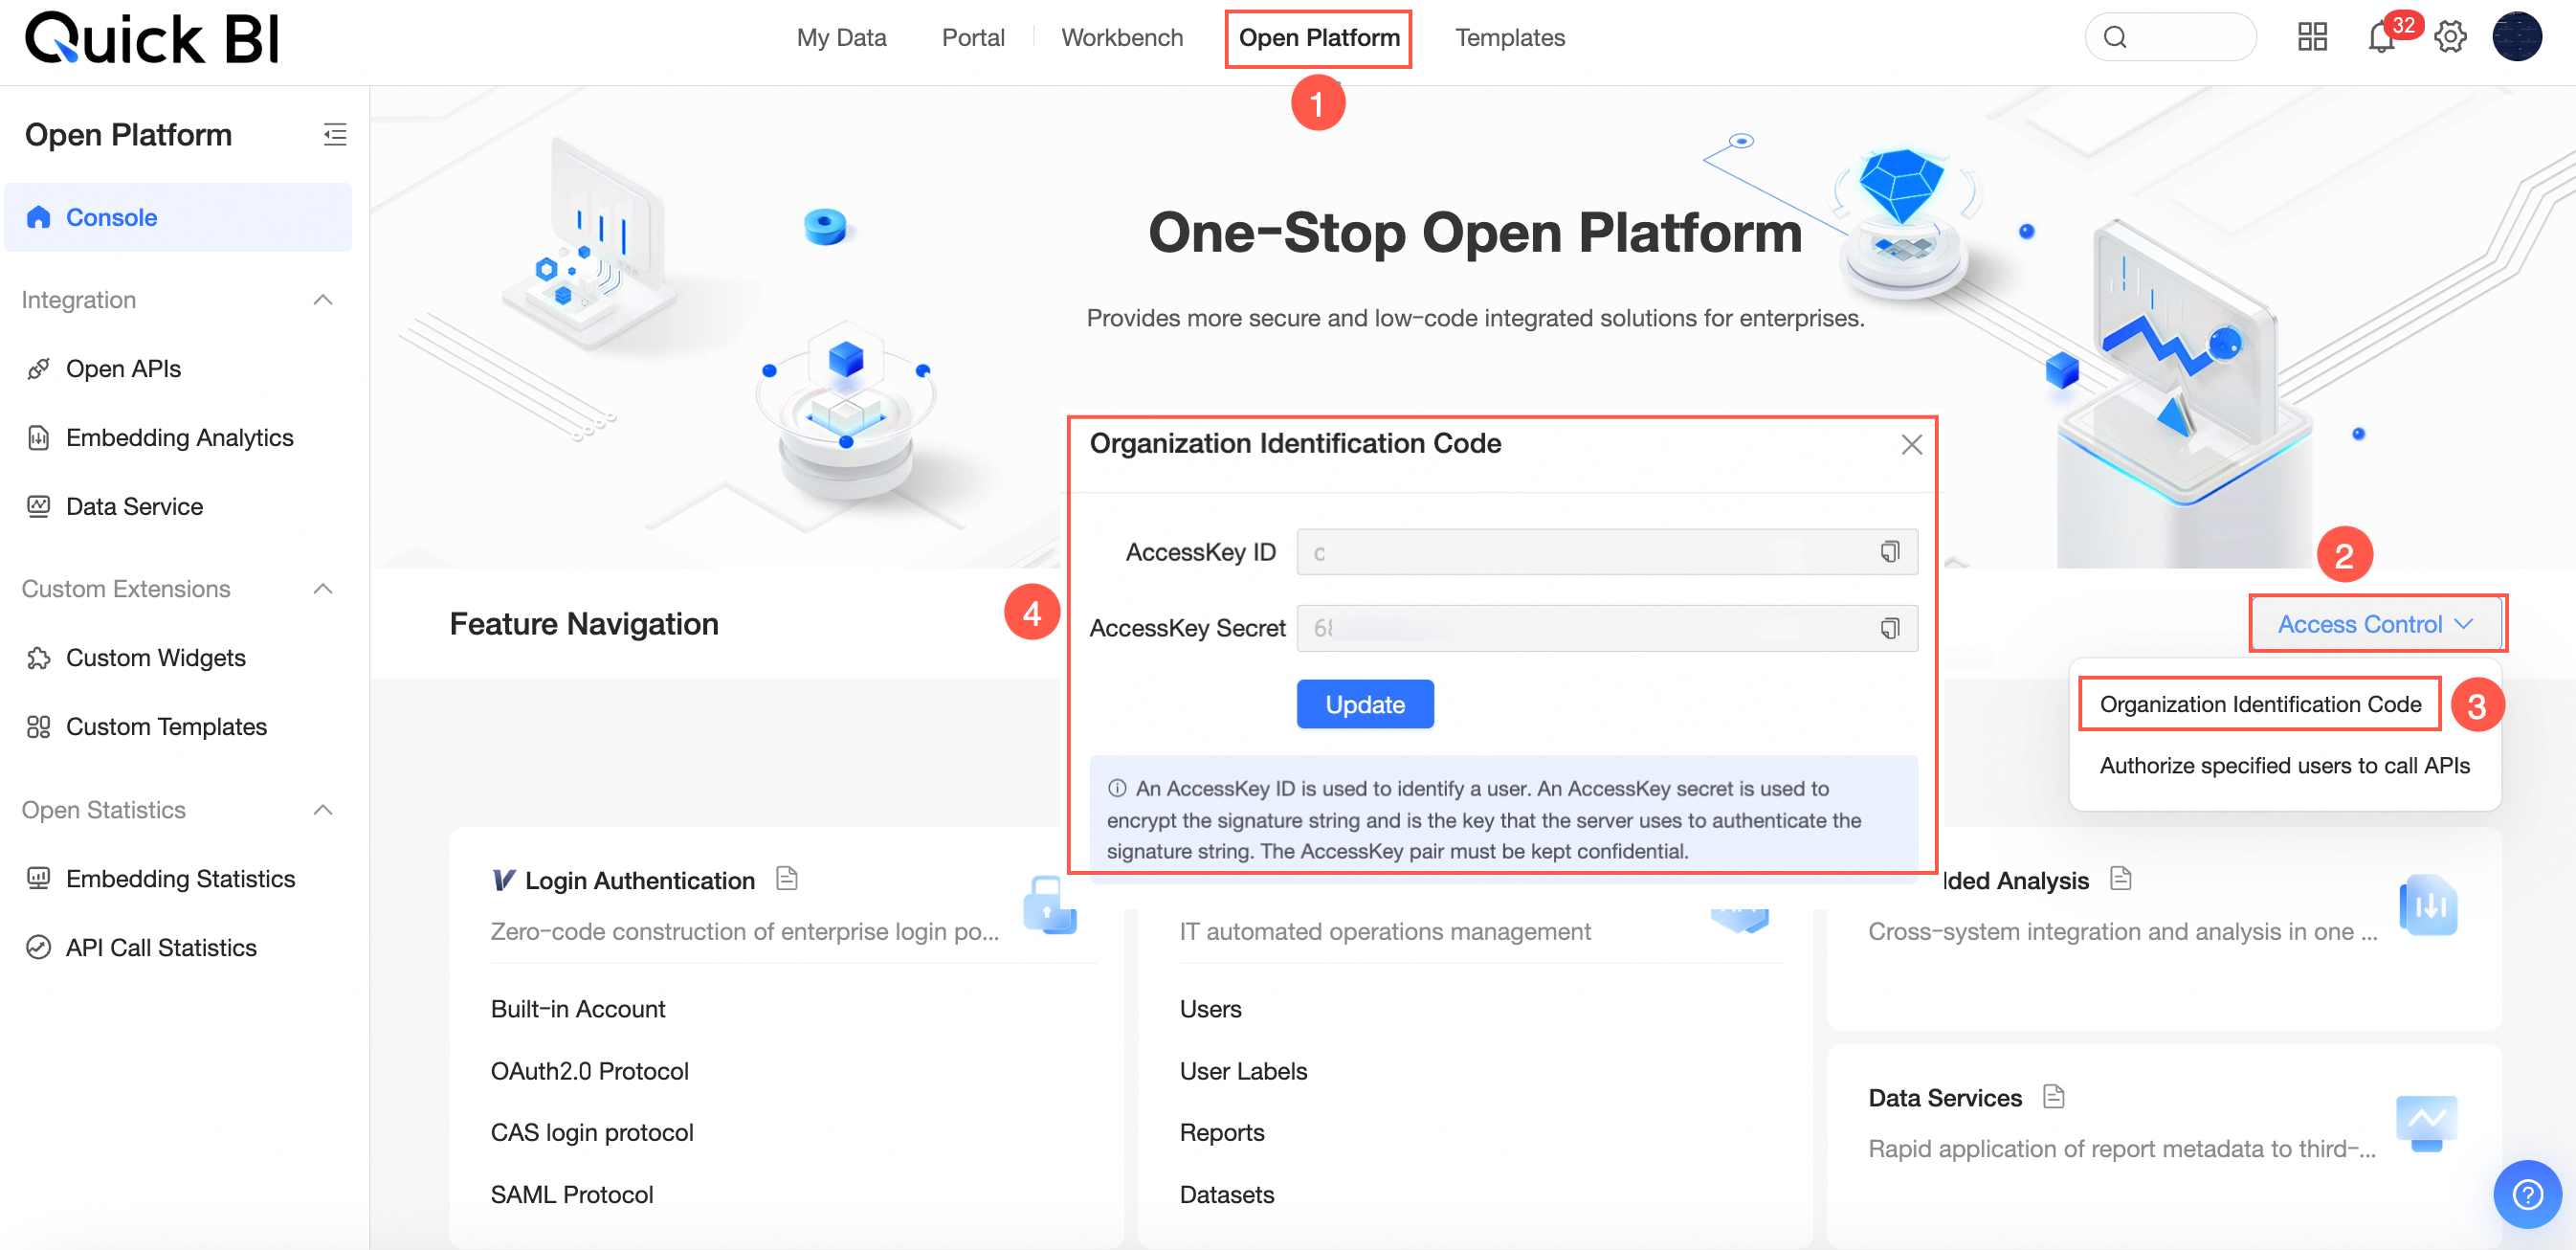
Task: Switch to the Workbench tab
Action: tap(1121, 38)
